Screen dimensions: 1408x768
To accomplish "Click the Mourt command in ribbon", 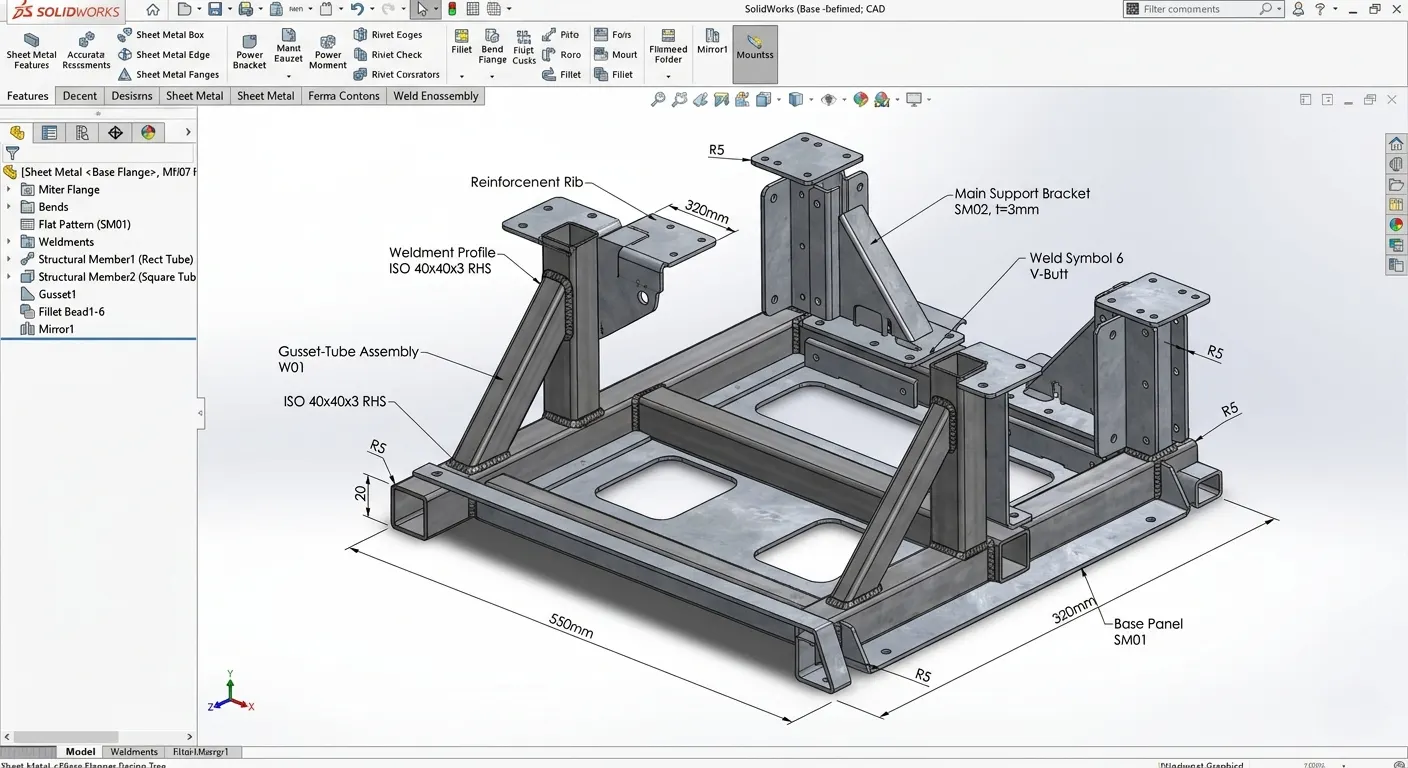I will (x=616, y=55).
